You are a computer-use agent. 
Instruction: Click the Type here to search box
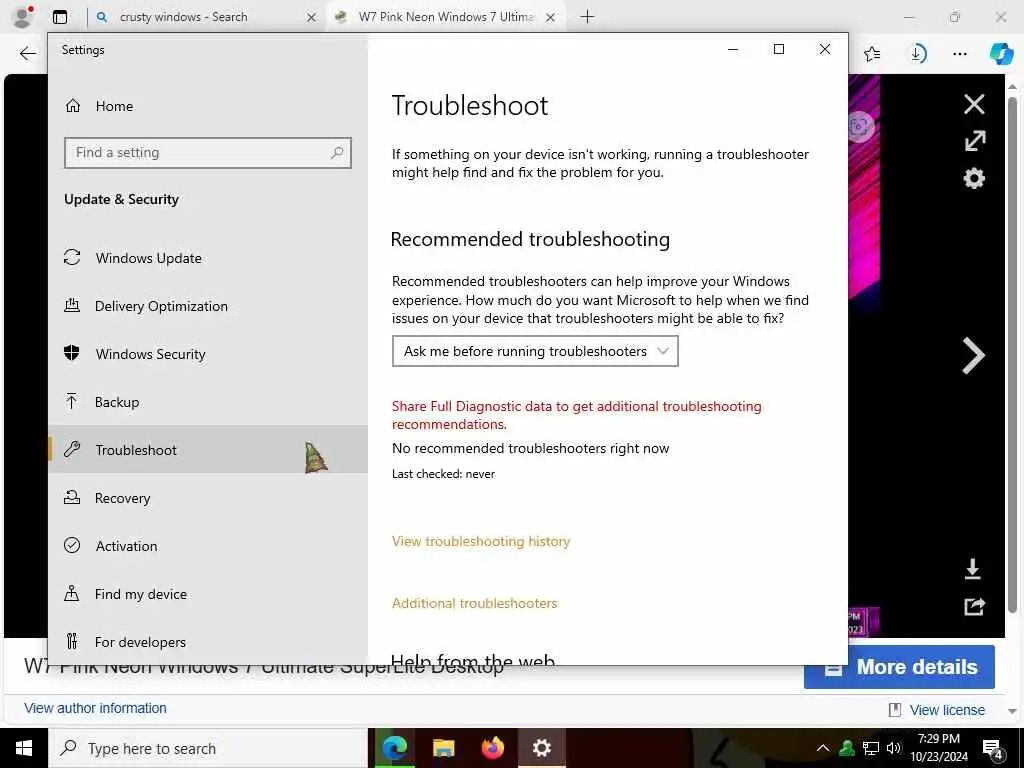pos(208,748)
